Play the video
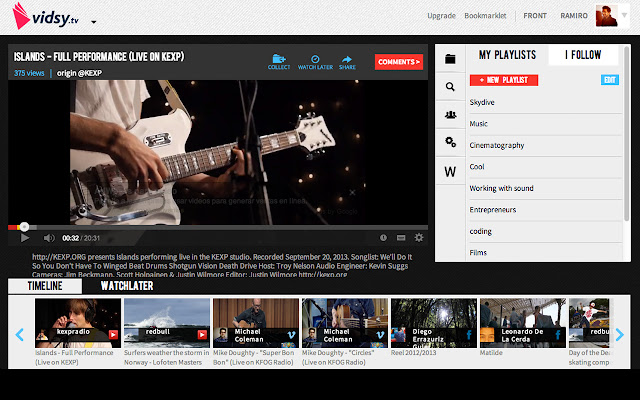This screenshot has width=640, height=400. pos(24,238)
